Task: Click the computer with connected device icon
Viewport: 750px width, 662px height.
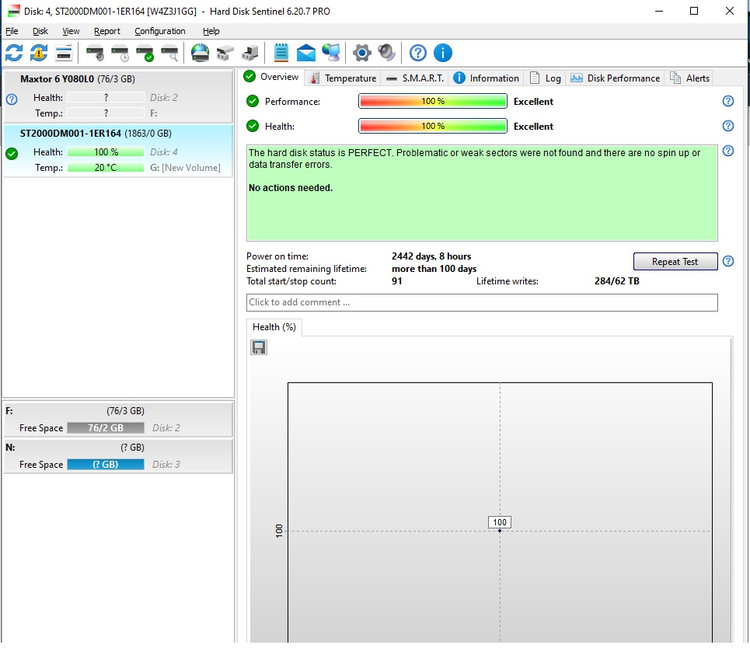Action: pos(250,53)
